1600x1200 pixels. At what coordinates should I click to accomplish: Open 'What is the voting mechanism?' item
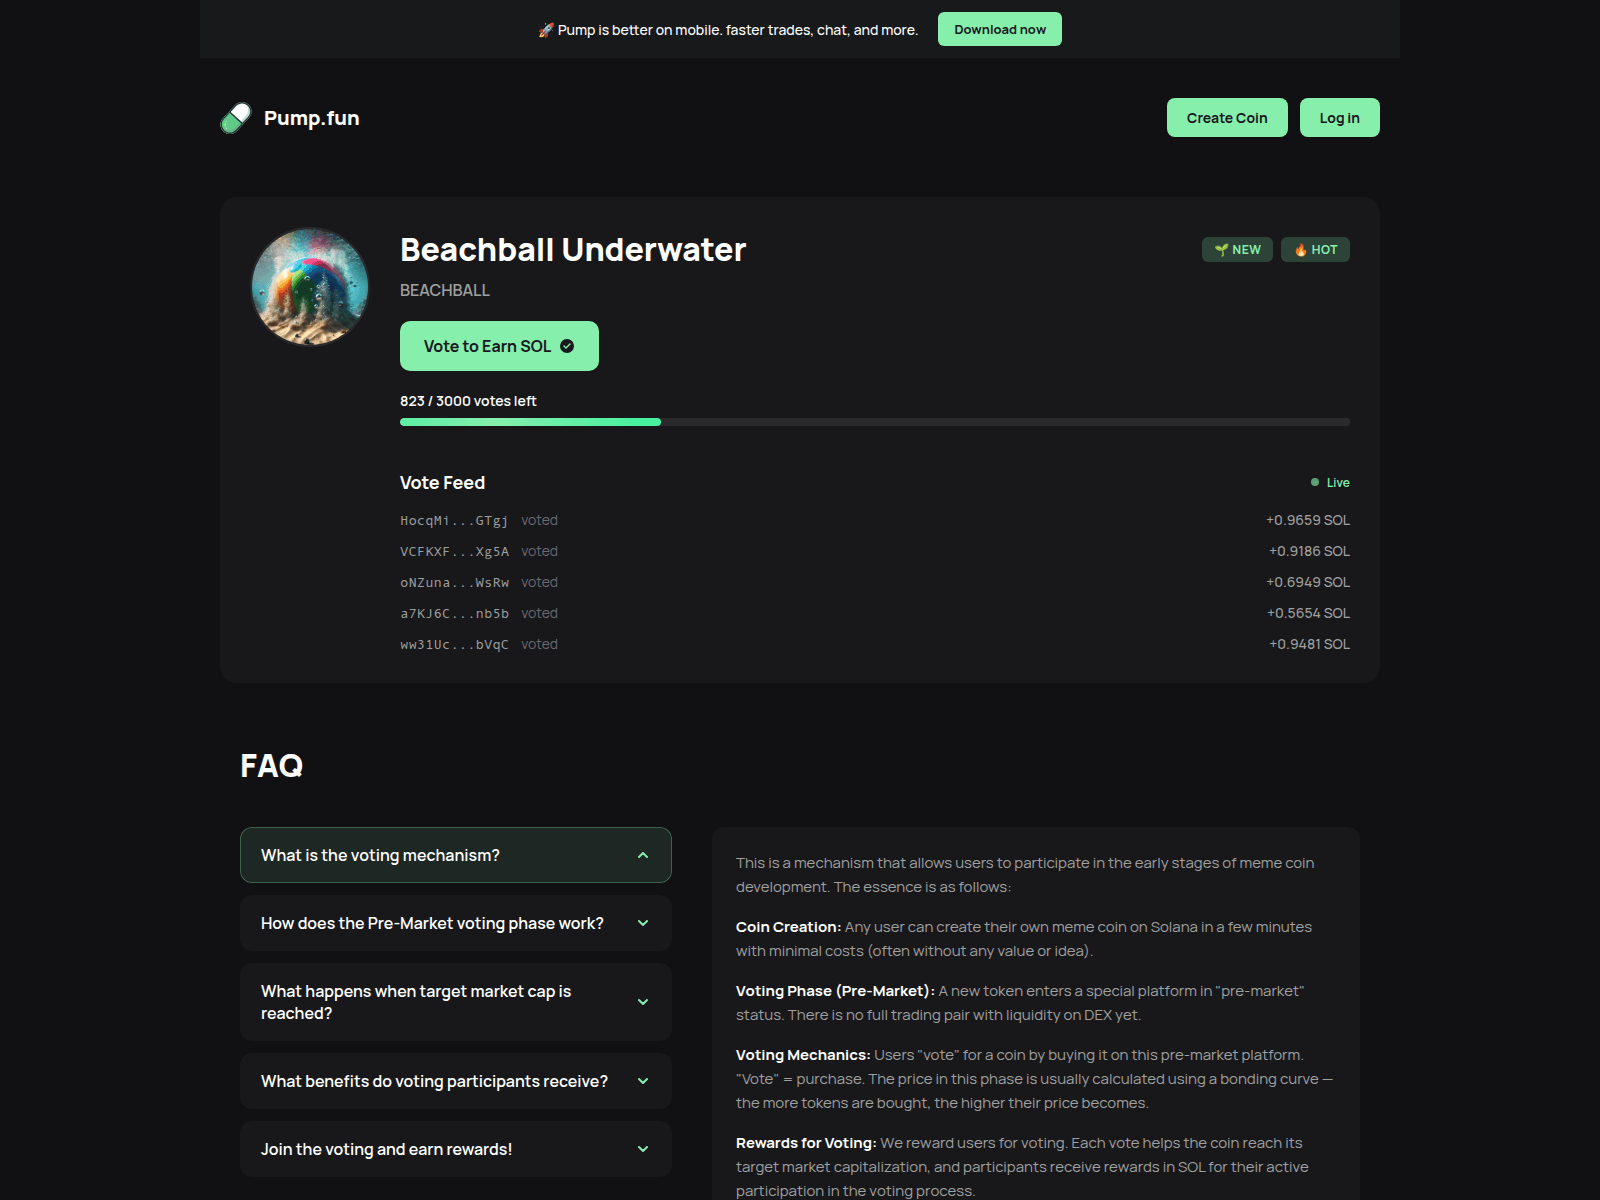click(456, 855)
